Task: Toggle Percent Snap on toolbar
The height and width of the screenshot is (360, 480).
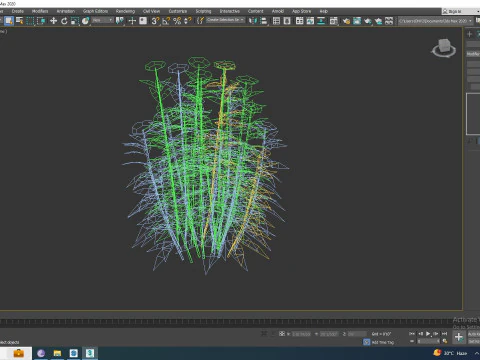Action: [177, 21]
